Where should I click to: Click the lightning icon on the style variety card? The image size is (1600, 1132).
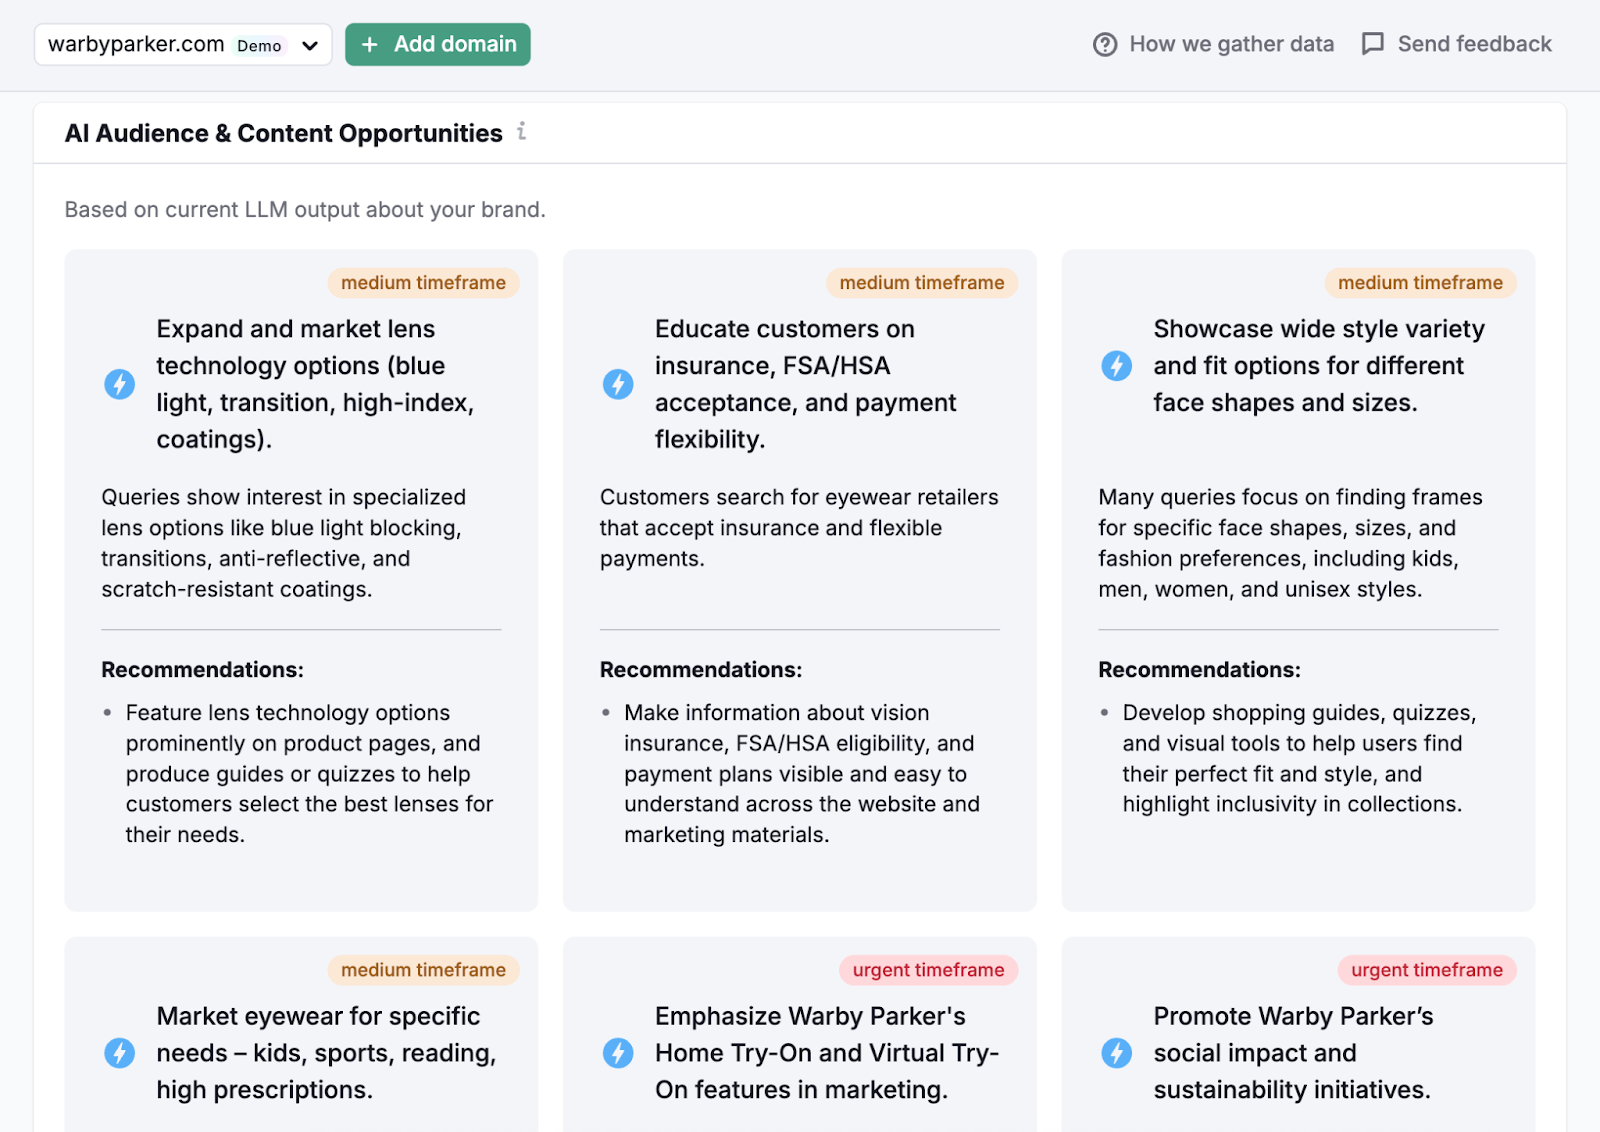pos(1116,366)
